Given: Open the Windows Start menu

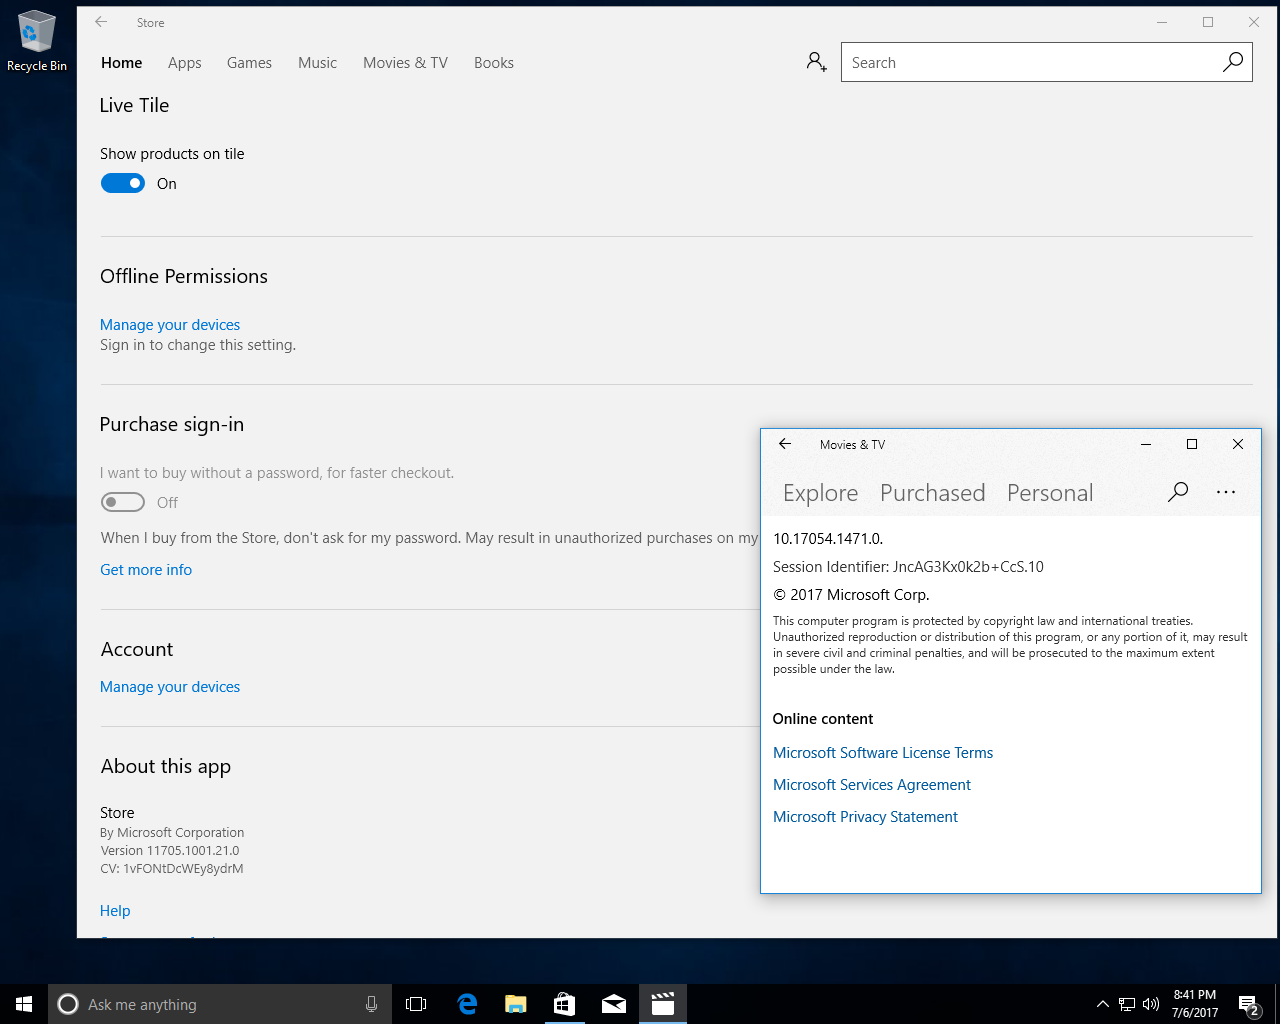Looking at the screenshot, I should (x=24, y=1004).
